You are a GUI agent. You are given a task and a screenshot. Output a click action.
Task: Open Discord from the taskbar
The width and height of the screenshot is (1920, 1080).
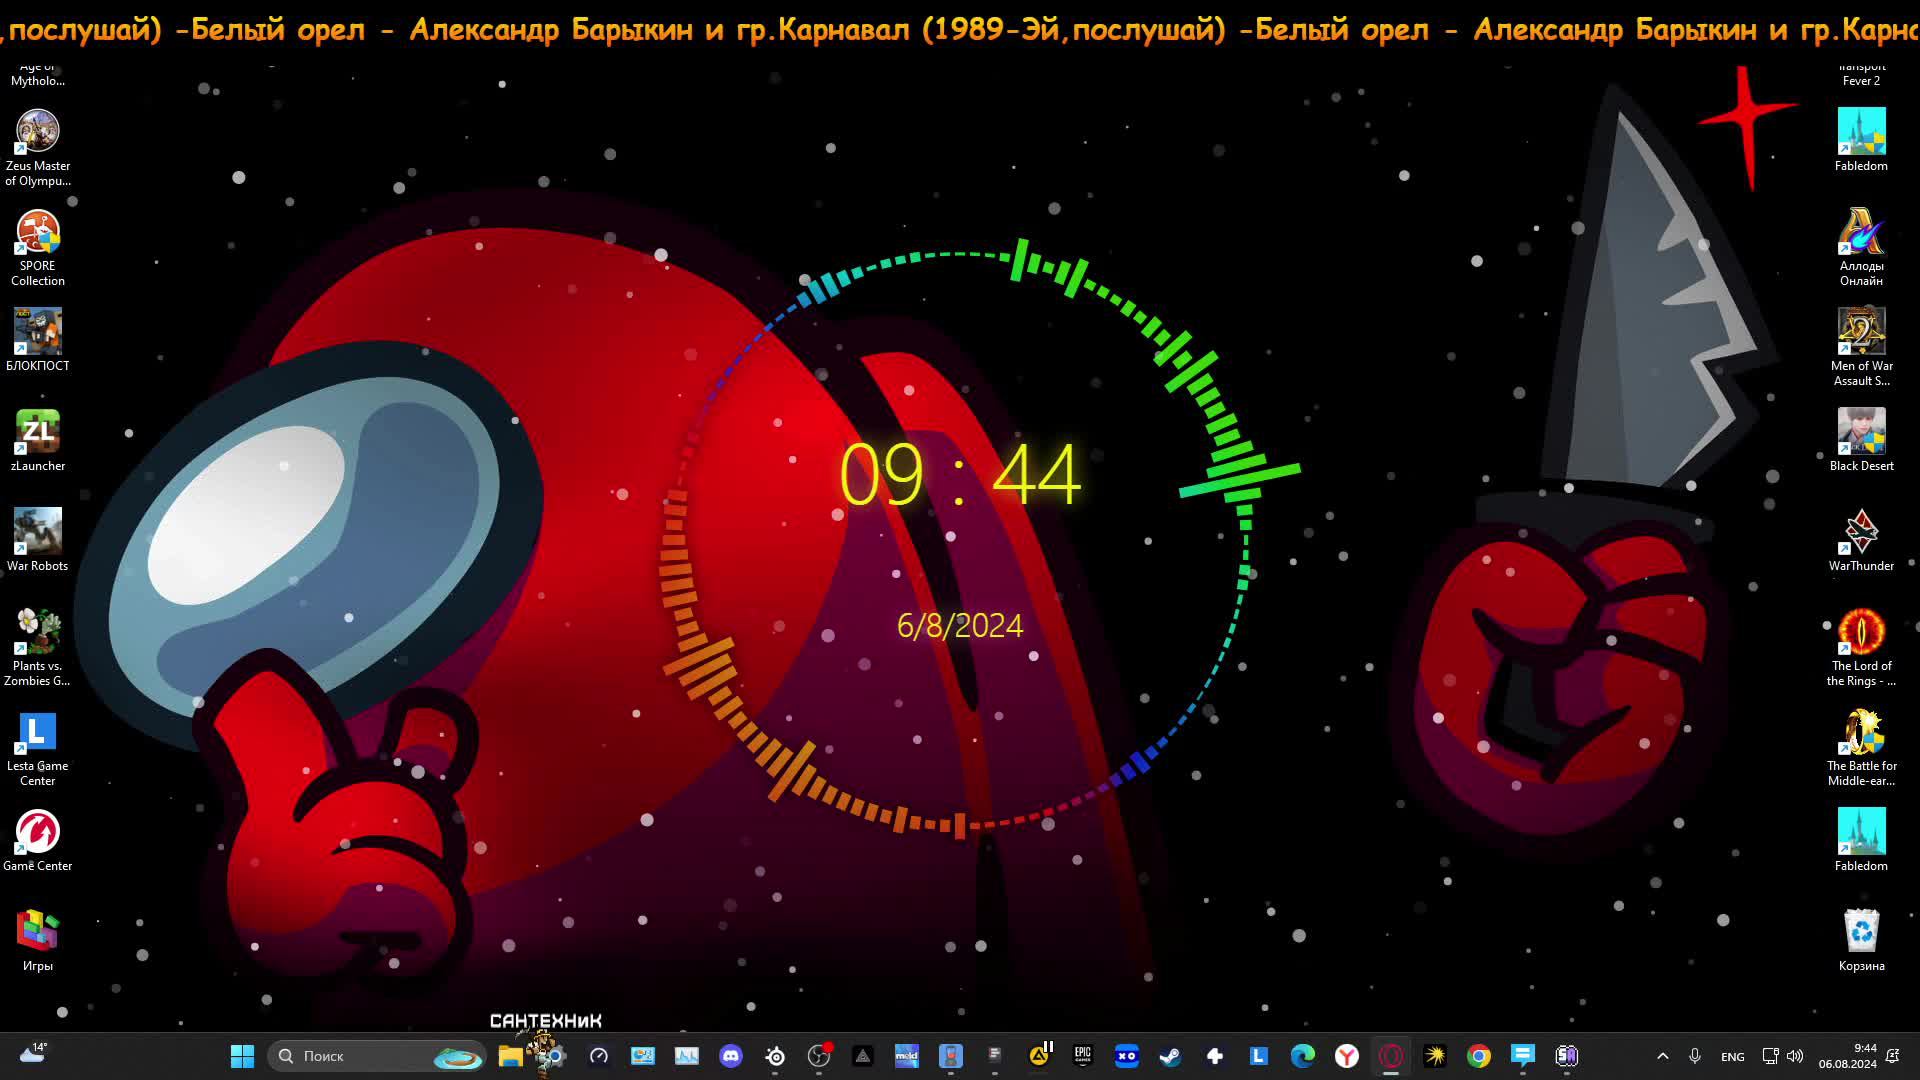[731, 1056]
